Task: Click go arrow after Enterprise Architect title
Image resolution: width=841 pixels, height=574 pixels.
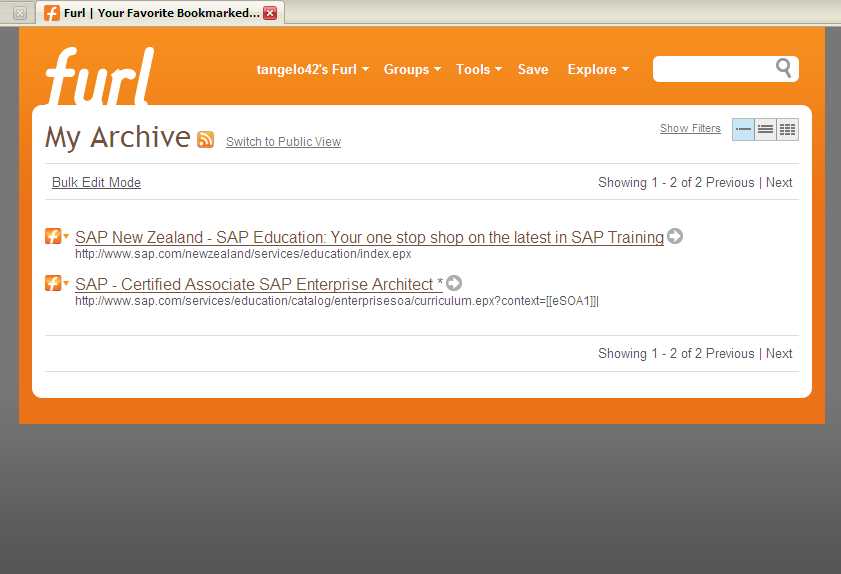Action: [x=454, y=283]
